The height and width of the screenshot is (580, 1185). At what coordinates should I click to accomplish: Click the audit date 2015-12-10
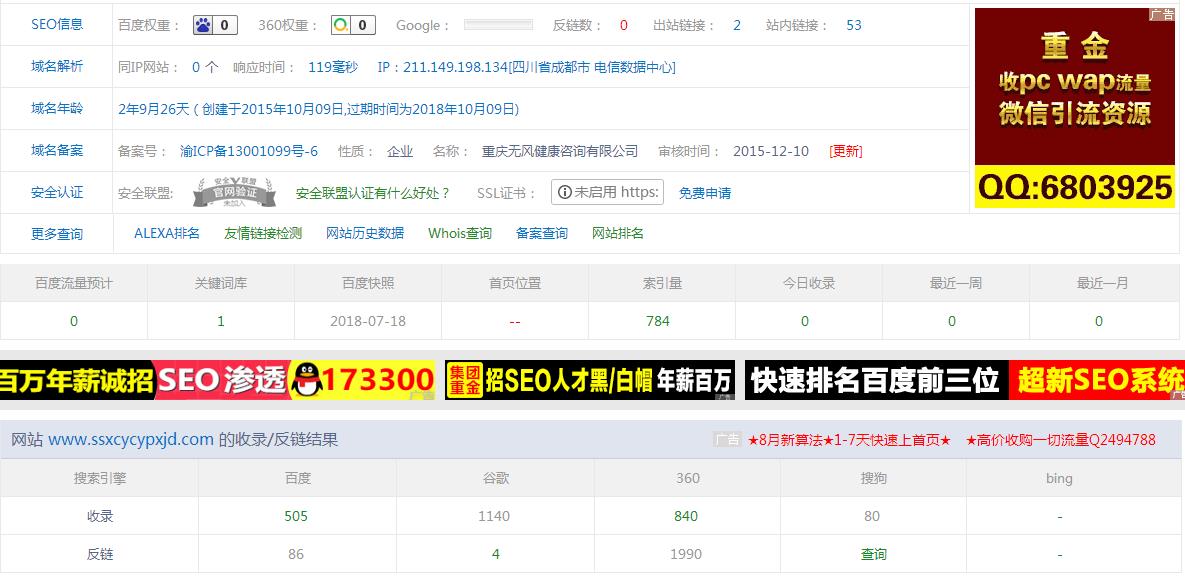click(x=771, y=151)
